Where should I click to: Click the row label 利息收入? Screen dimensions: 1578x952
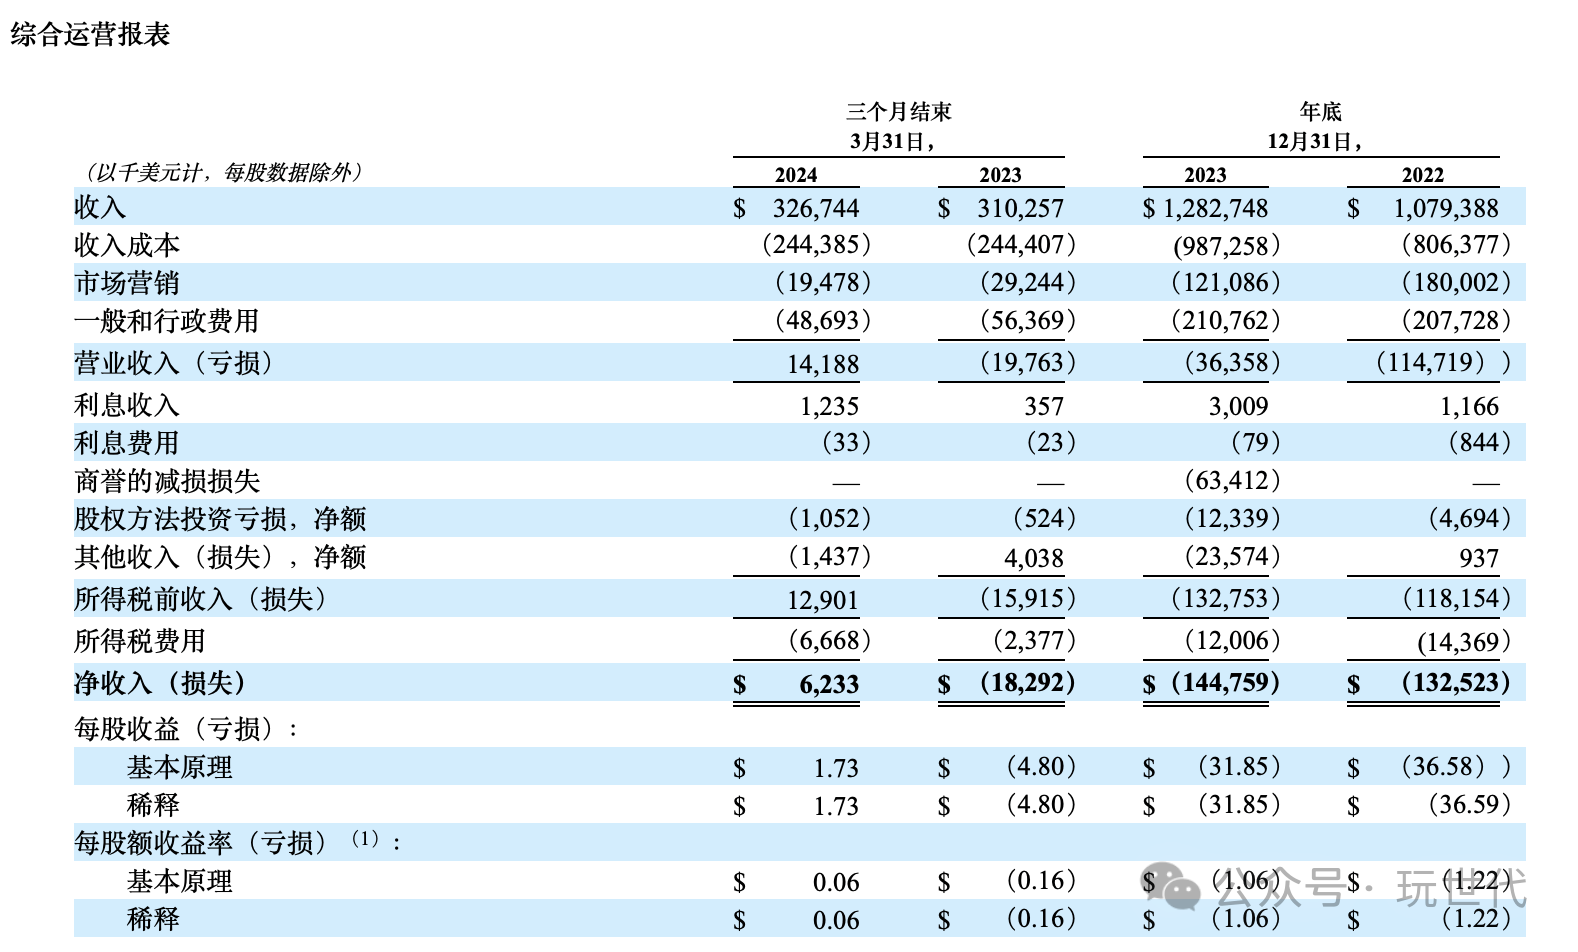point(127,405)
